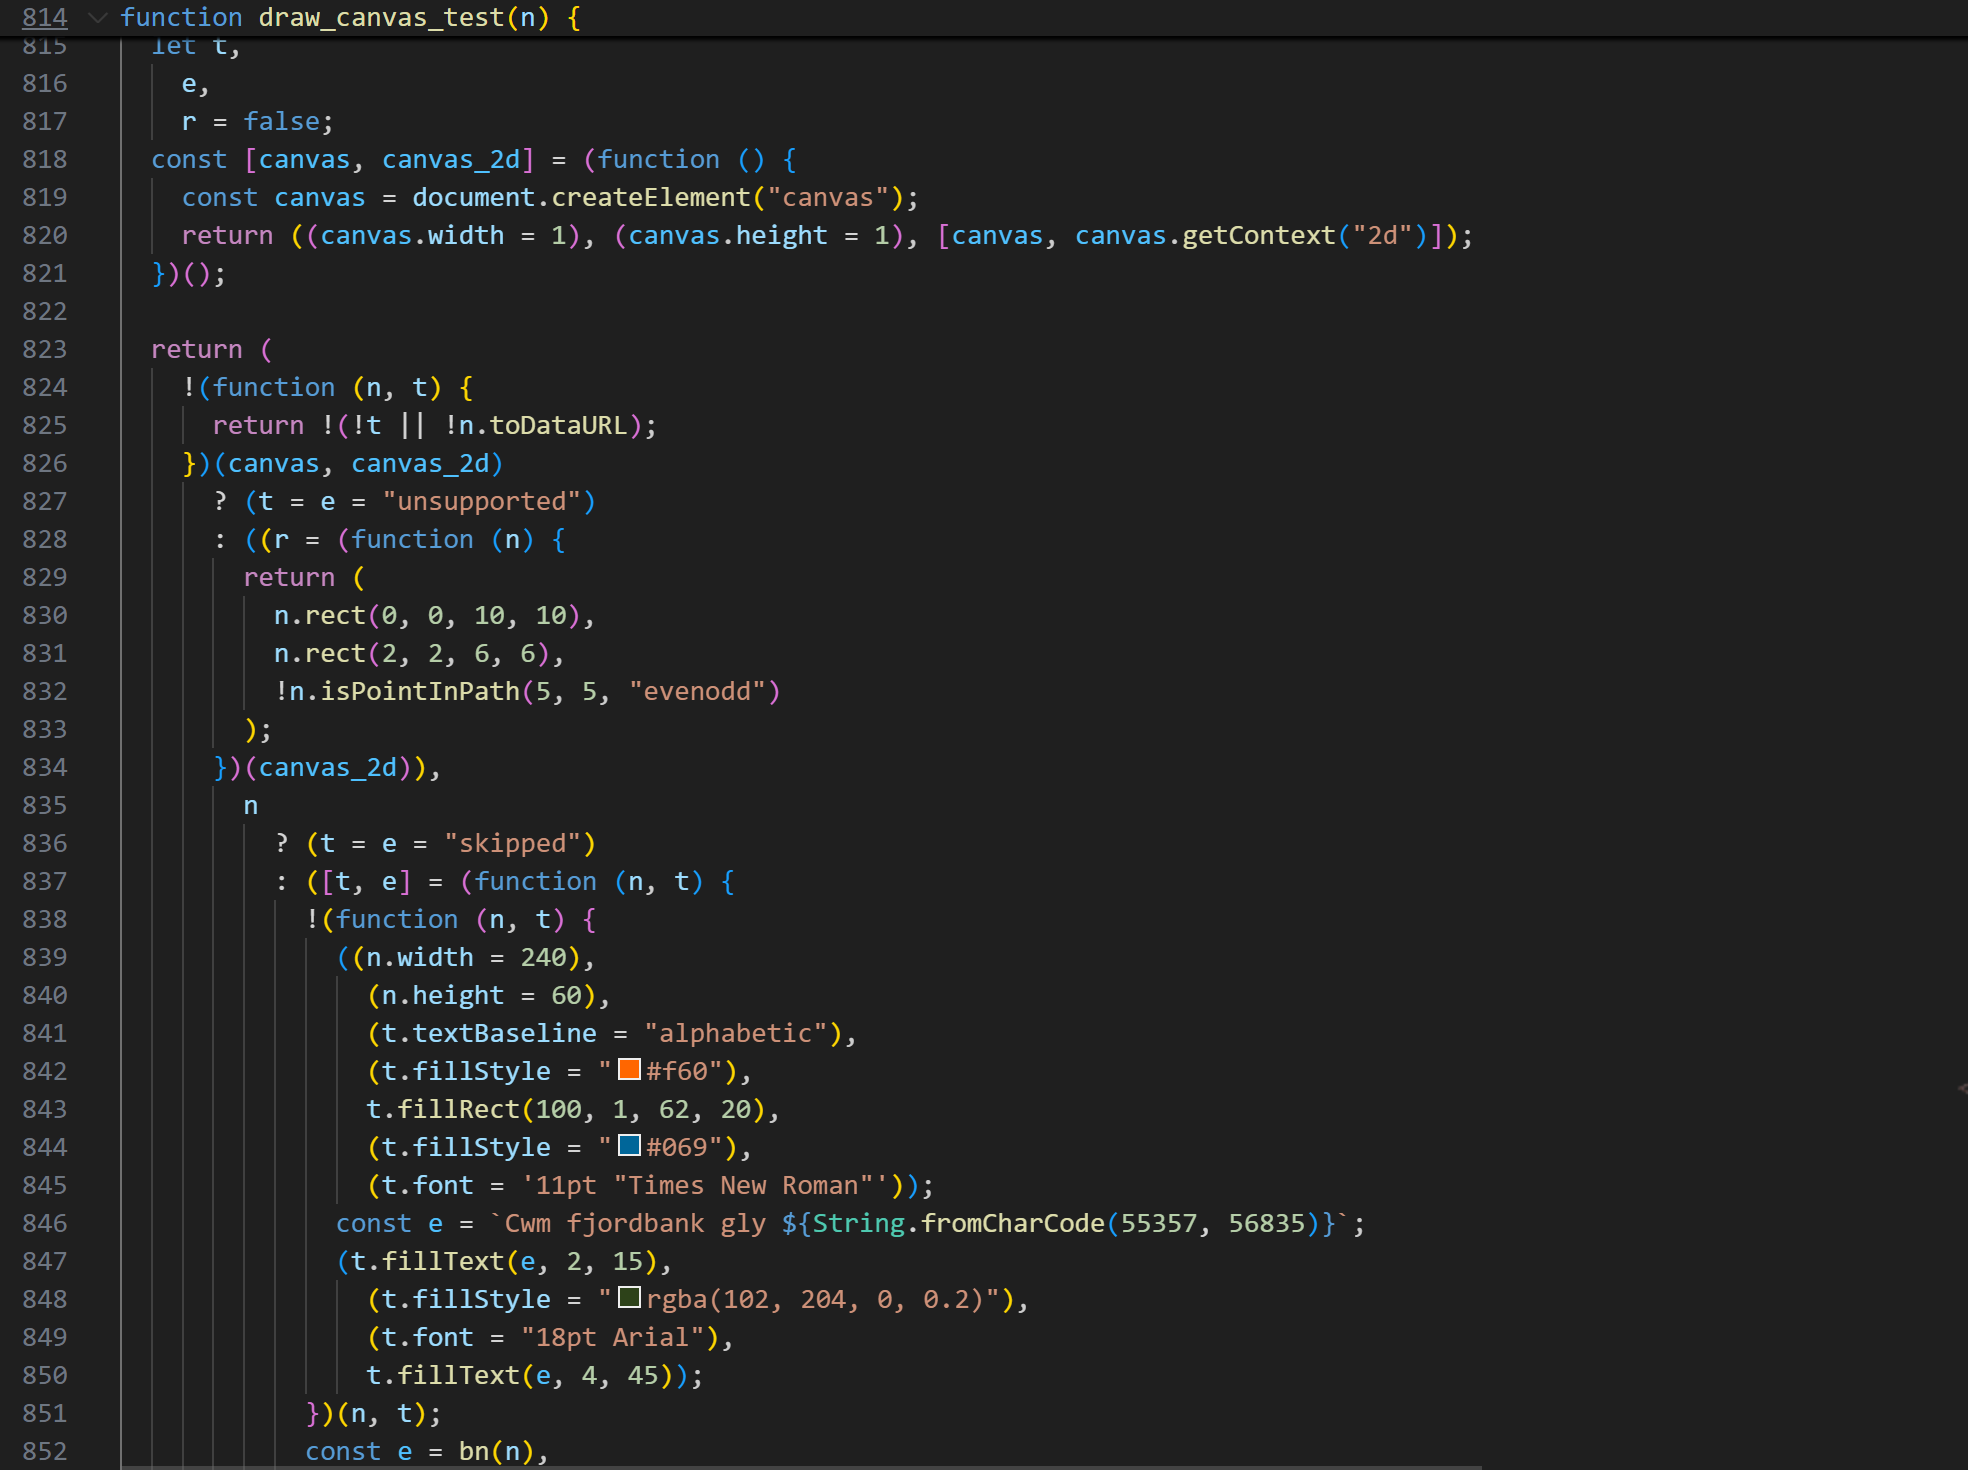Viewport: 1968px width, 1470px height.
Task: Click 'n.rect(0, 0, 10, 10)' on line 830
Action: tap(428, 615)
